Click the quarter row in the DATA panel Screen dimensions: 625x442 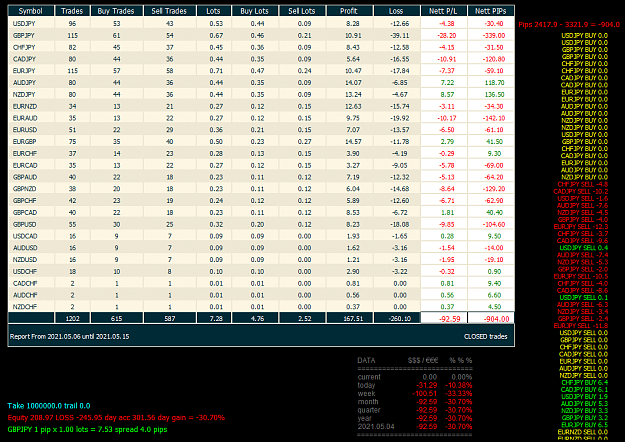pyautogui.click(x=415, y=410)
